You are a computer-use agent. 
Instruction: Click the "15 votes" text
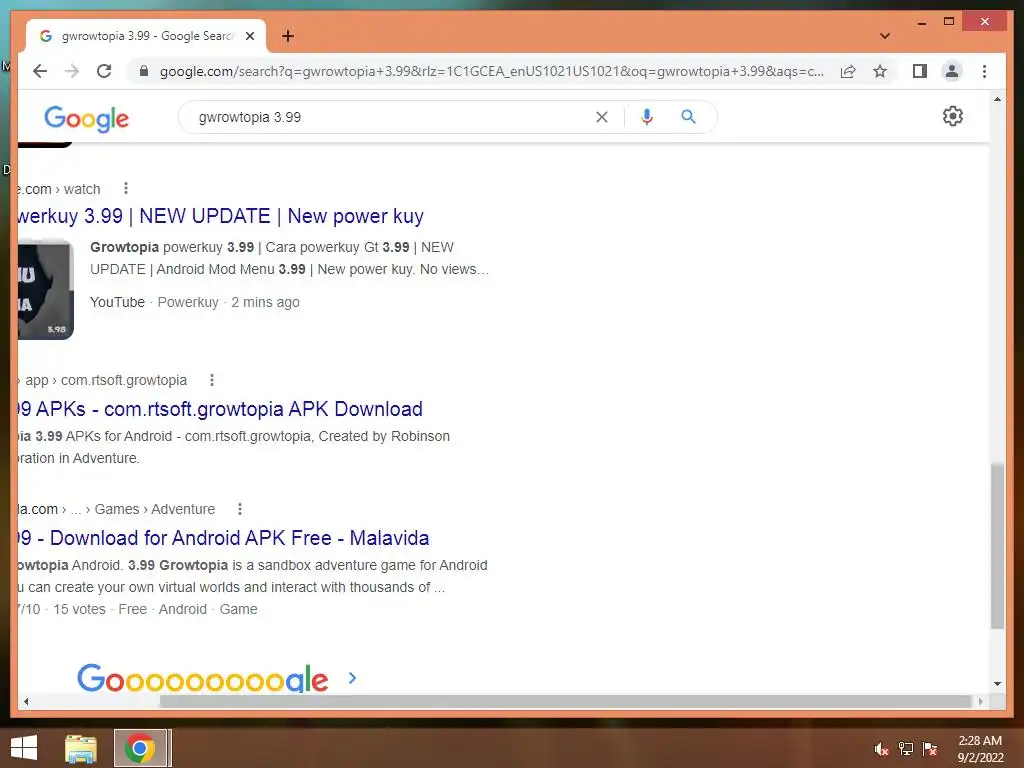click(x=79, y=609)
